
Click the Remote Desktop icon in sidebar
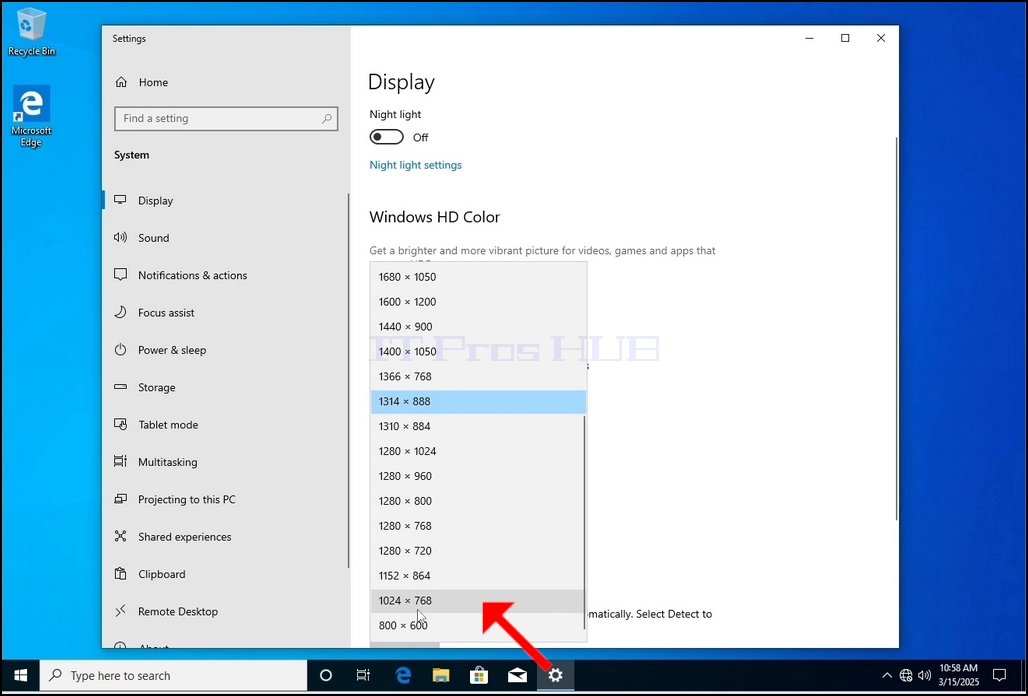point(121,611)
